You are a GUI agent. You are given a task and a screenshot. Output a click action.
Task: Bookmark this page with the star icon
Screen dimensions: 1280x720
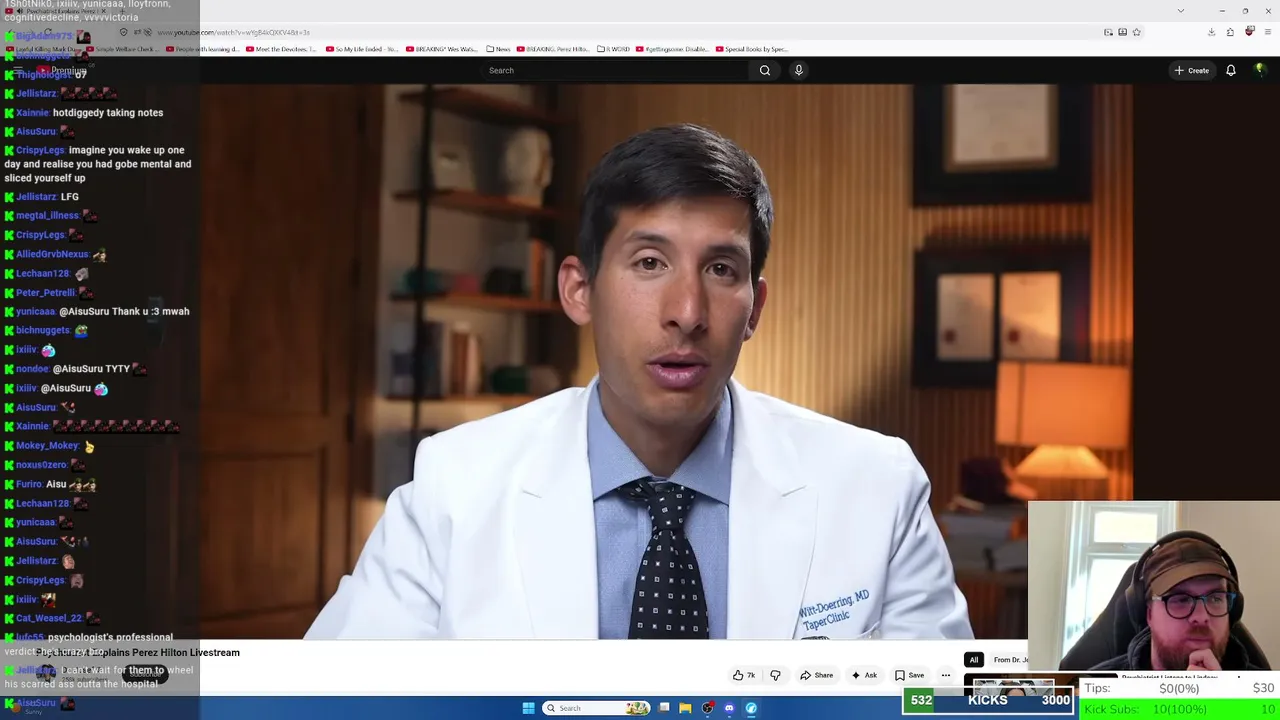[1136, 32]
